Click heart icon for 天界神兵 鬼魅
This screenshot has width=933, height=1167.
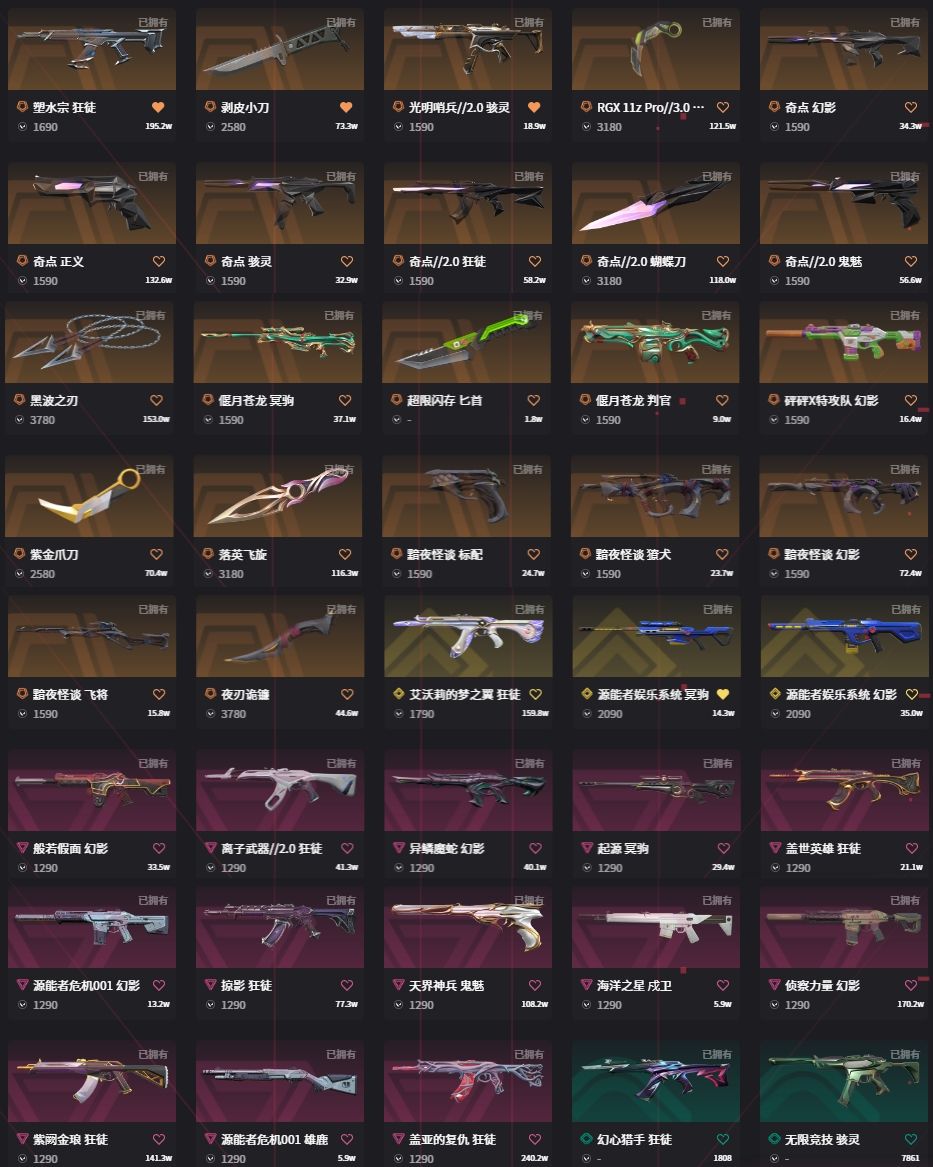point(534,985)
